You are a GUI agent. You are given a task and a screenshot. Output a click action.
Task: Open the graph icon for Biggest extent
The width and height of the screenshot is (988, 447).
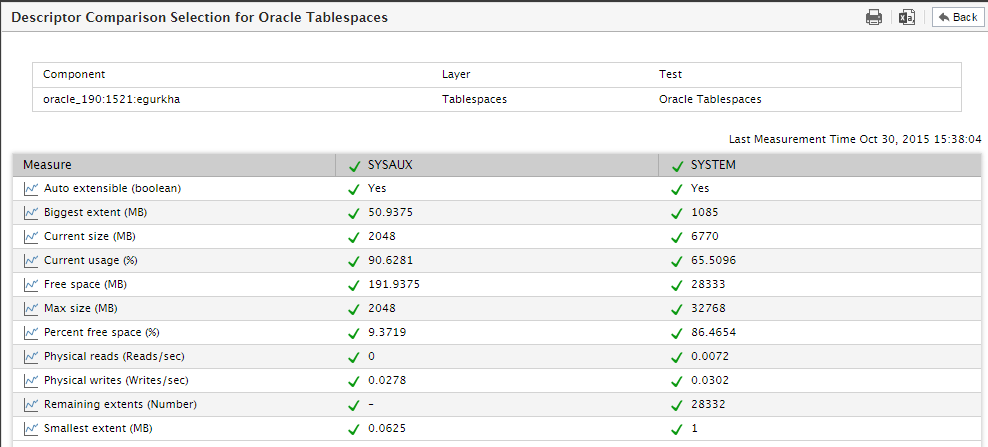tap(31, 212)
